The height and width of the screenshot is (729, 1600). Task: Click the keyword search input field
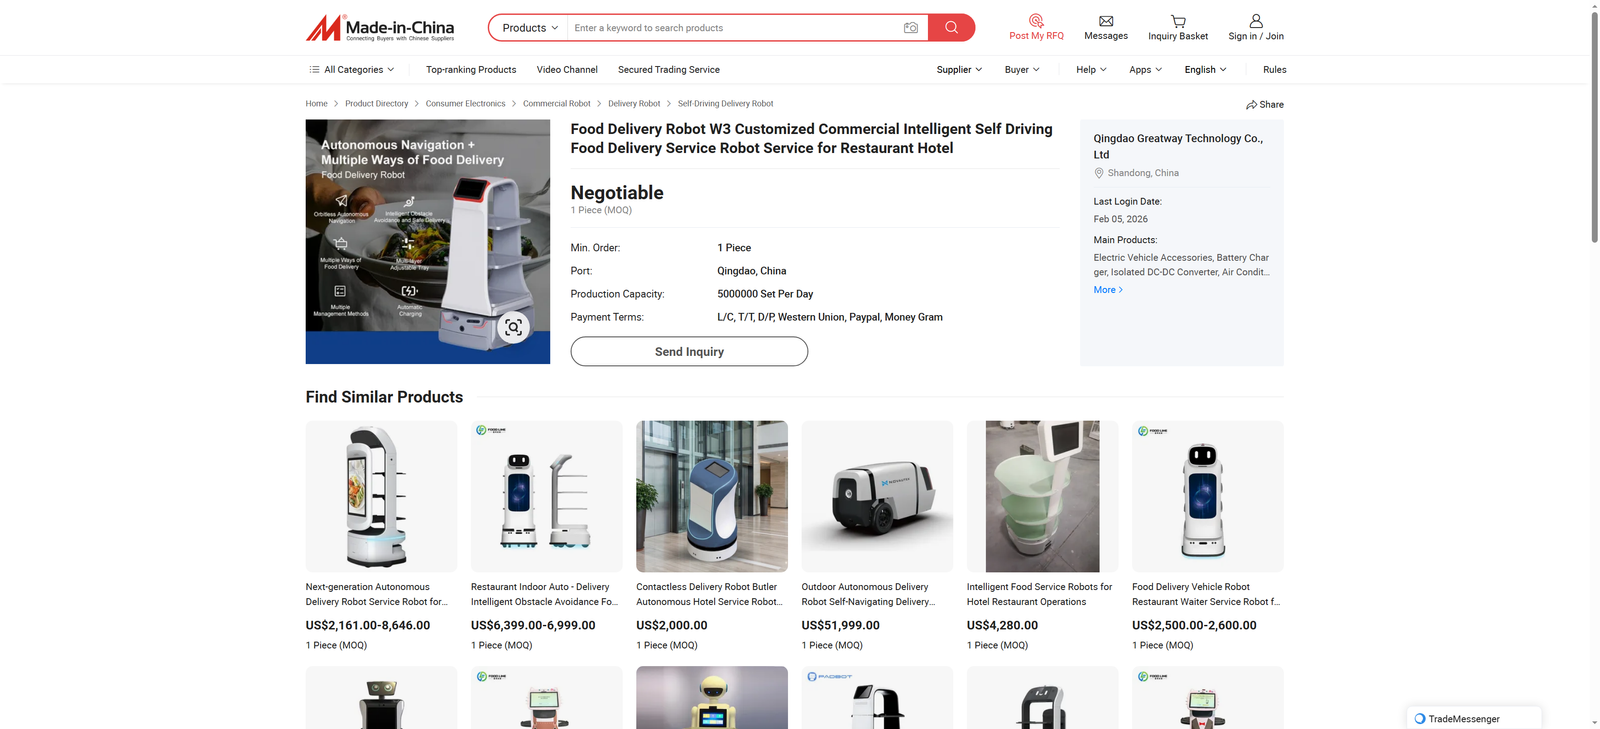tap(735, 28)
